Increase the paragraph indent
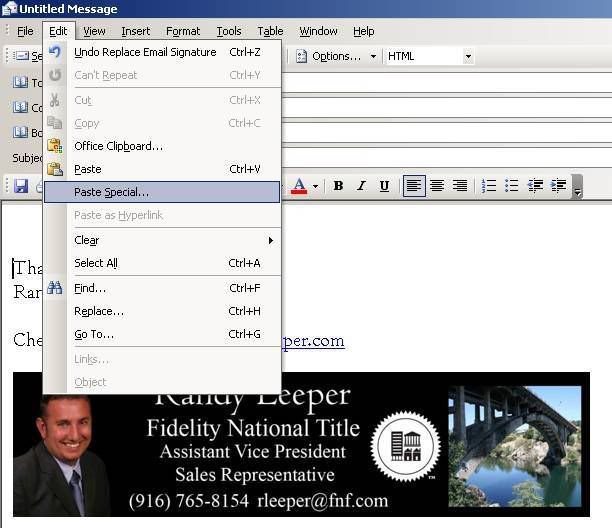This screenshot has width=612, height=528. (558, 186)
